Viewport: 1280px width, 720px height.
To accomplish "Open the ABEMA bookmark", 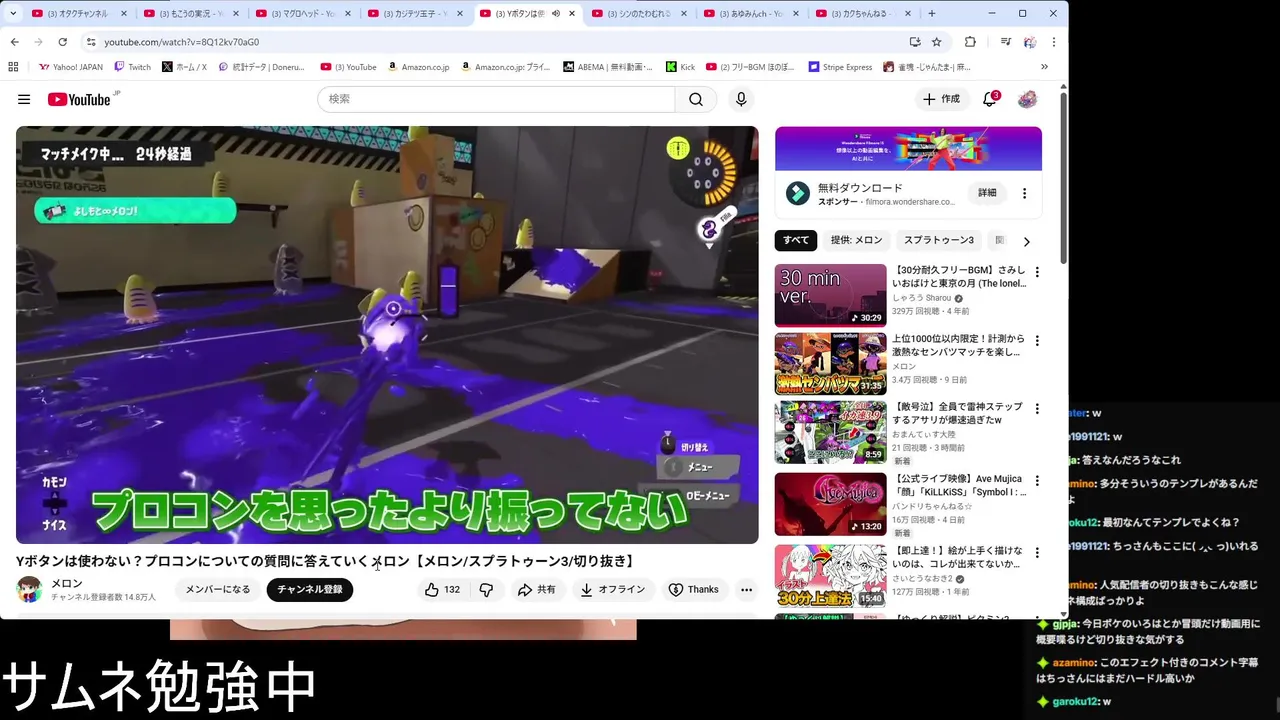I will point(607,67).
